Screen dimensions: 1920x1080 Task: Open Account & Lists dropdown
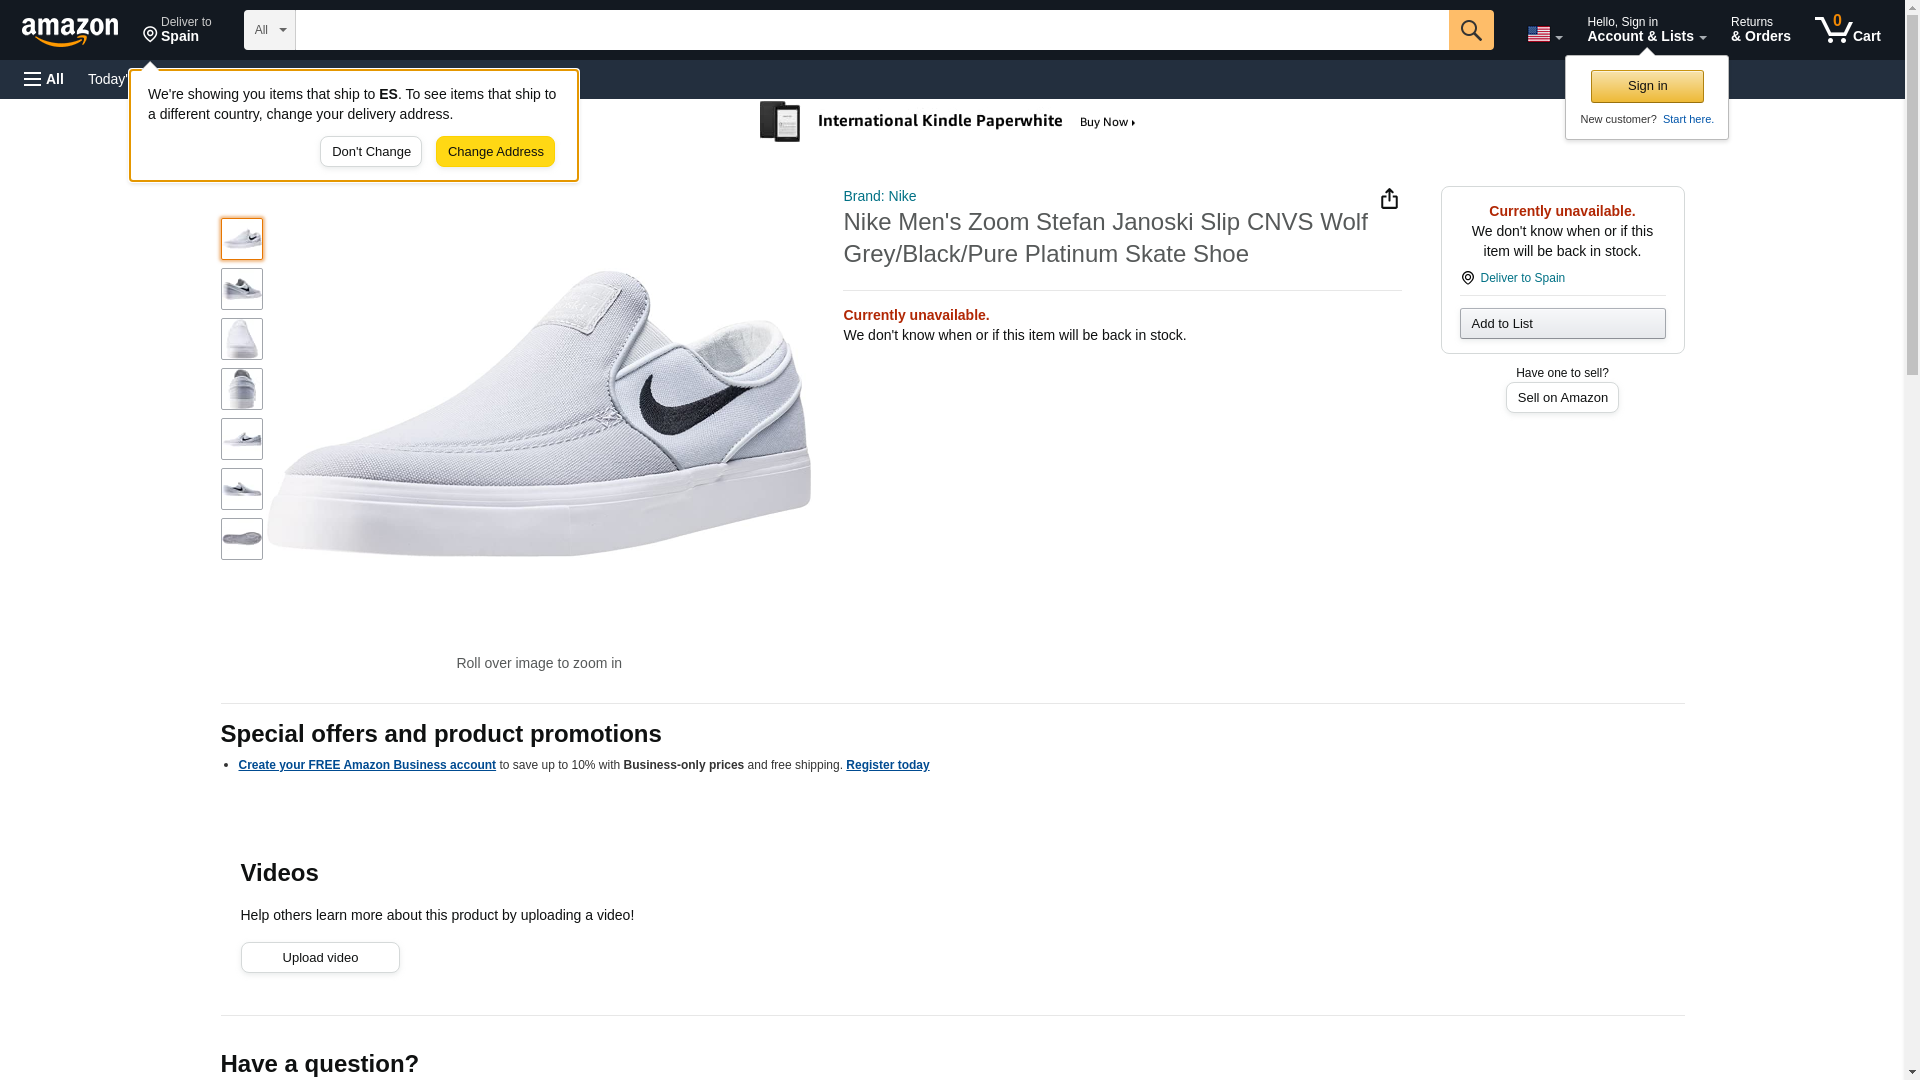pyautogui.click(x=1646, y=30)
